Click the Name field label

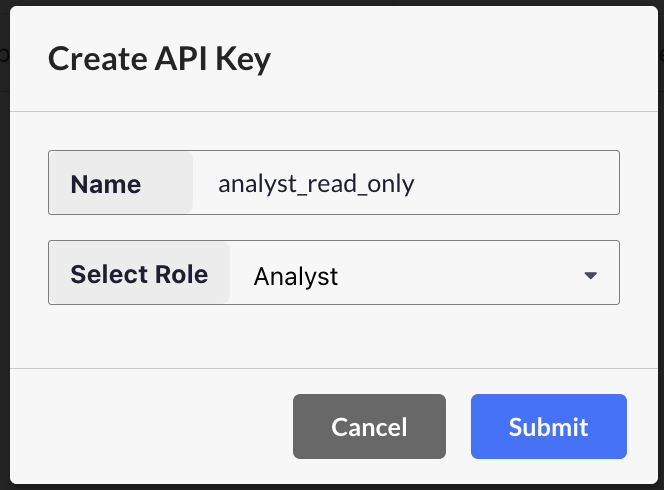tap(106, 184)
